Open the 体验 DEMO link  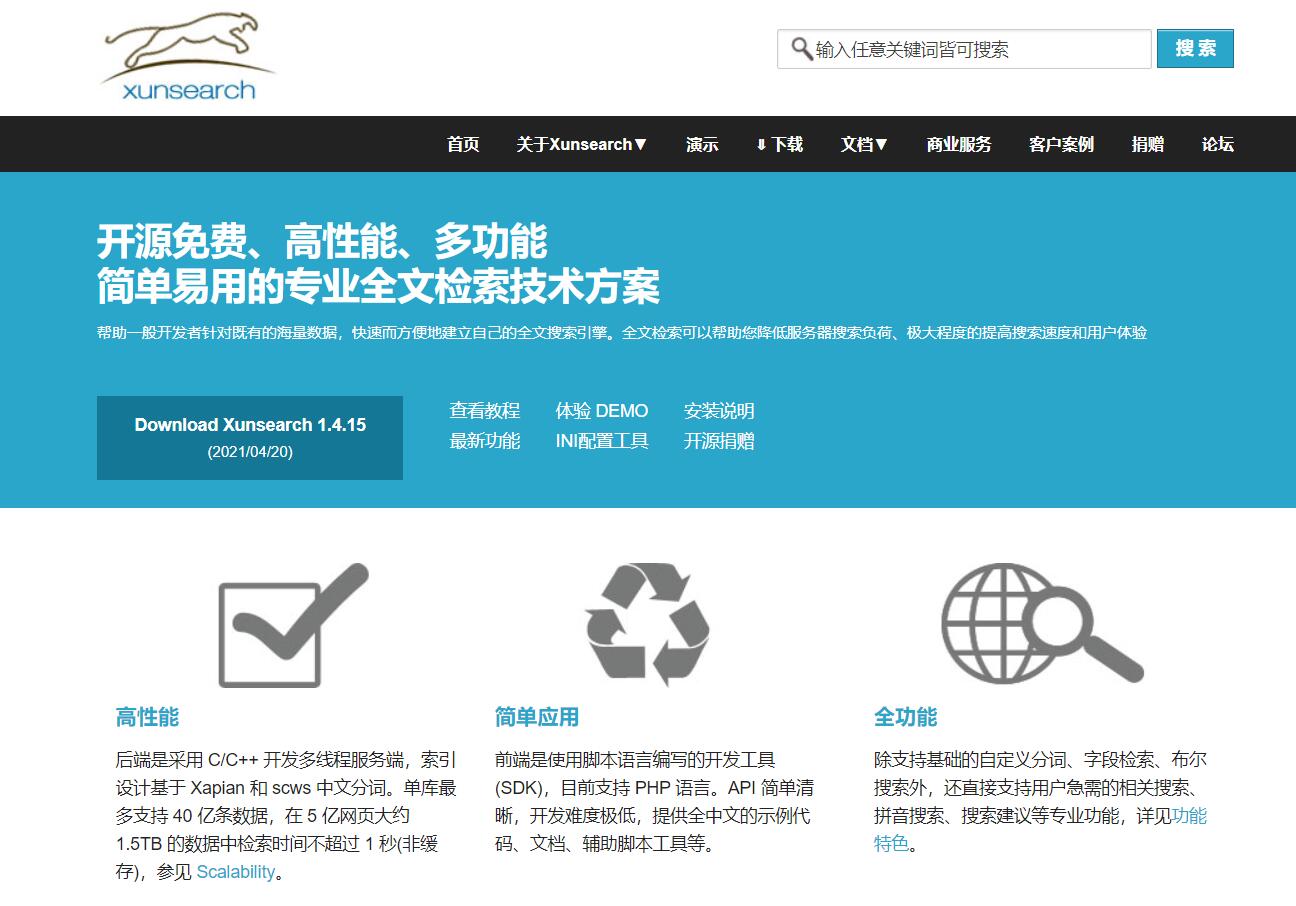pos(602,411)
